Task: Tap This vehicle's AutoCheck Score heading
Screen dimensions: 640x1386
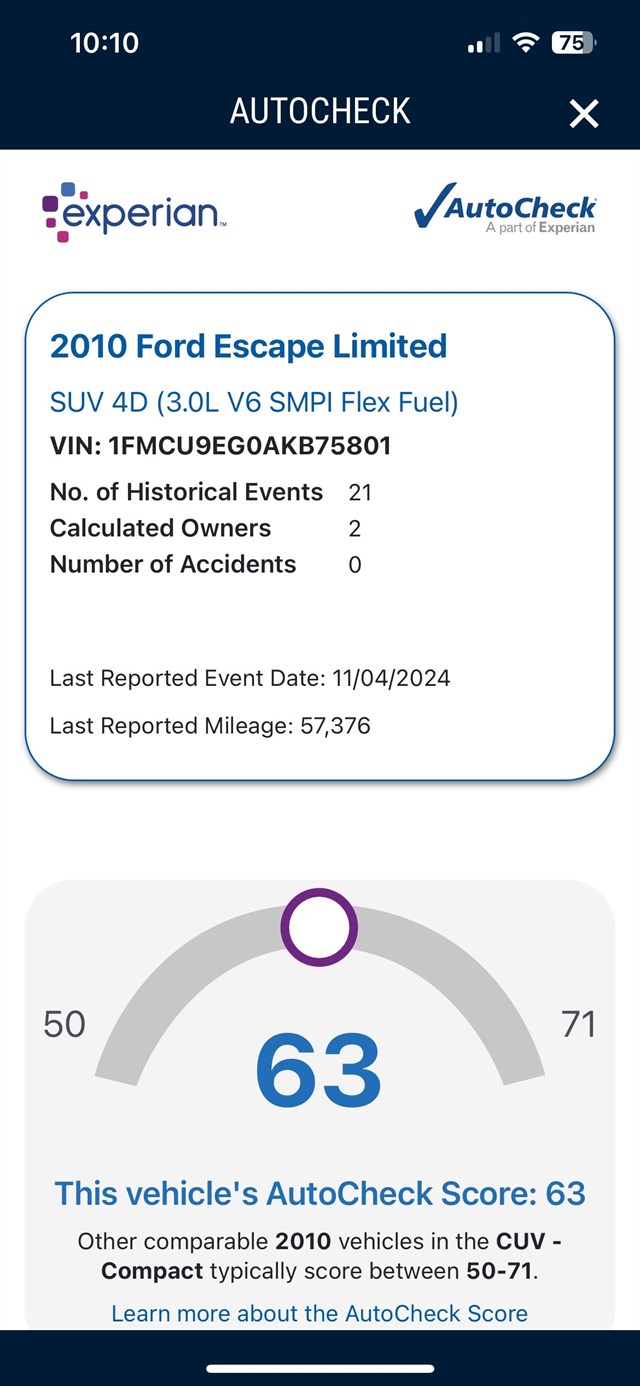Action: pos(319,1193)
